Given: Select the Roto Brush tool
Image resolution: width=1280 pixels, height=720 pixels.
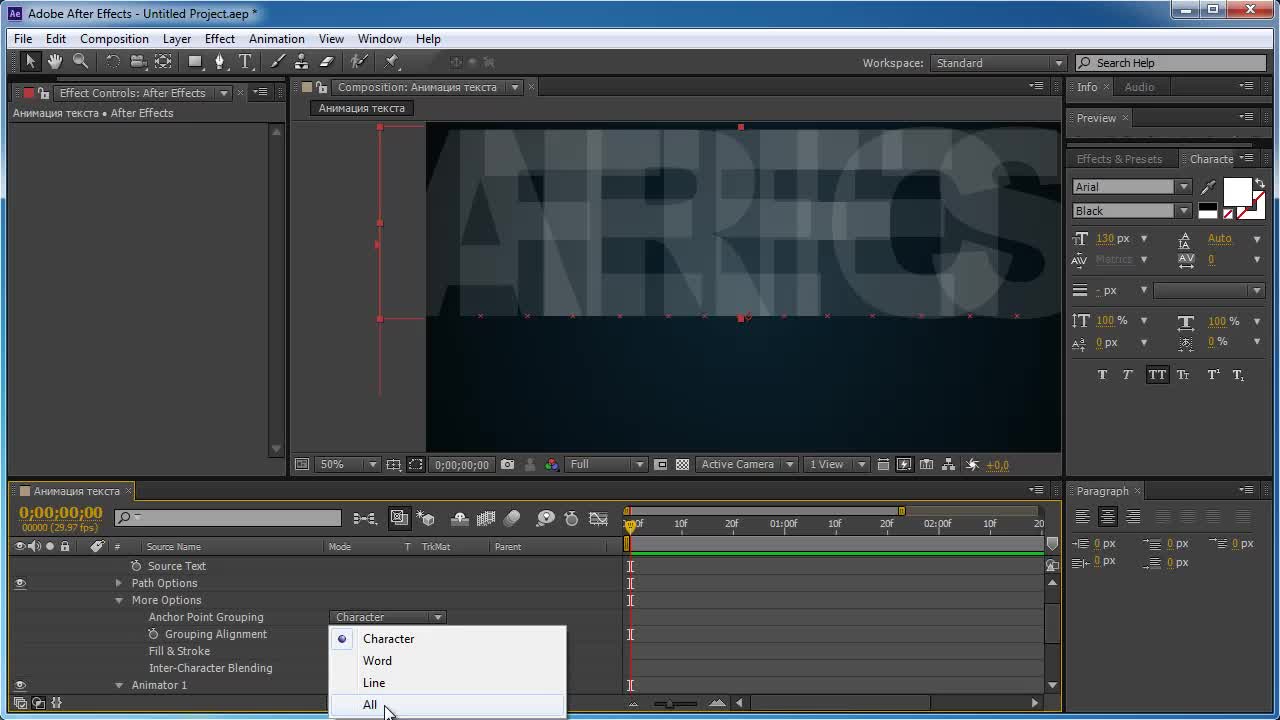Looking at the screenshot, I should pos(359,62).
